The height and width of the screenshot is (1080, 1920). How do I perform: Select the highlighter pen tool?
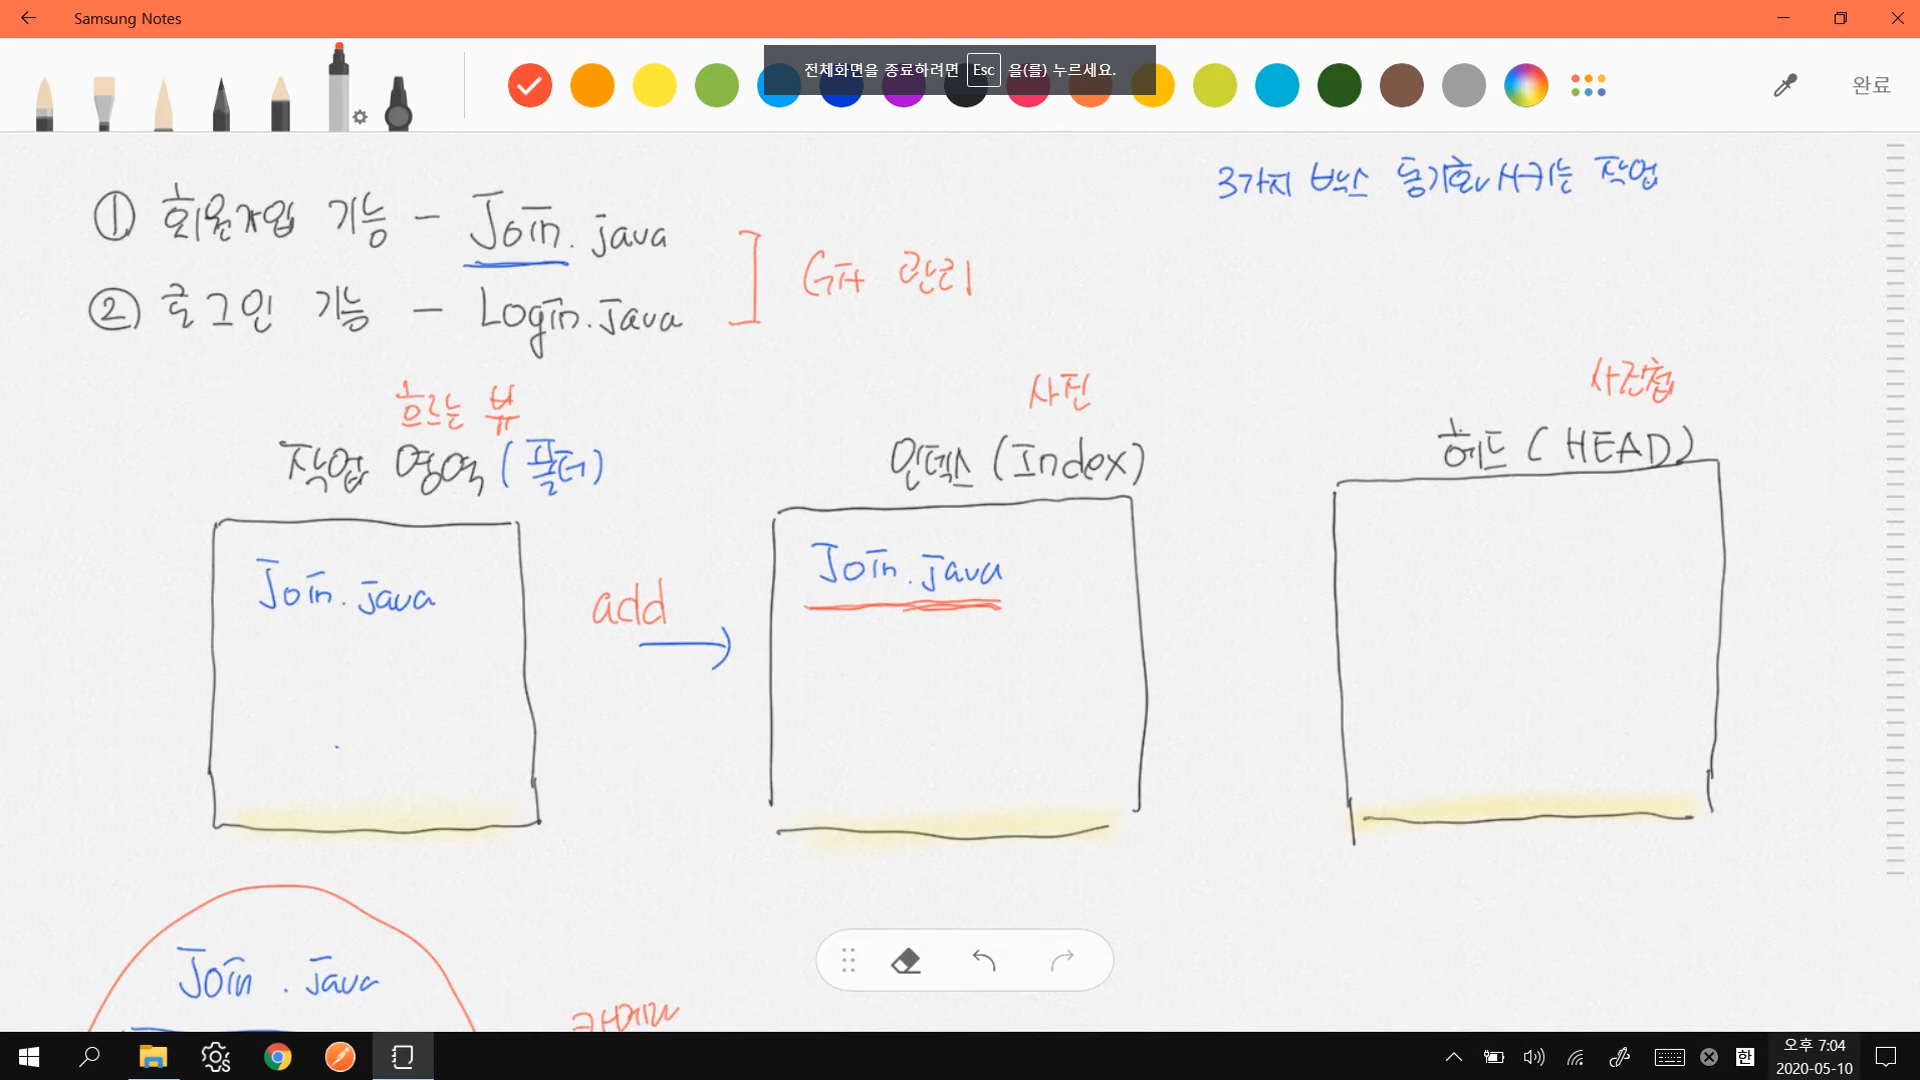(x=398, y=103)
